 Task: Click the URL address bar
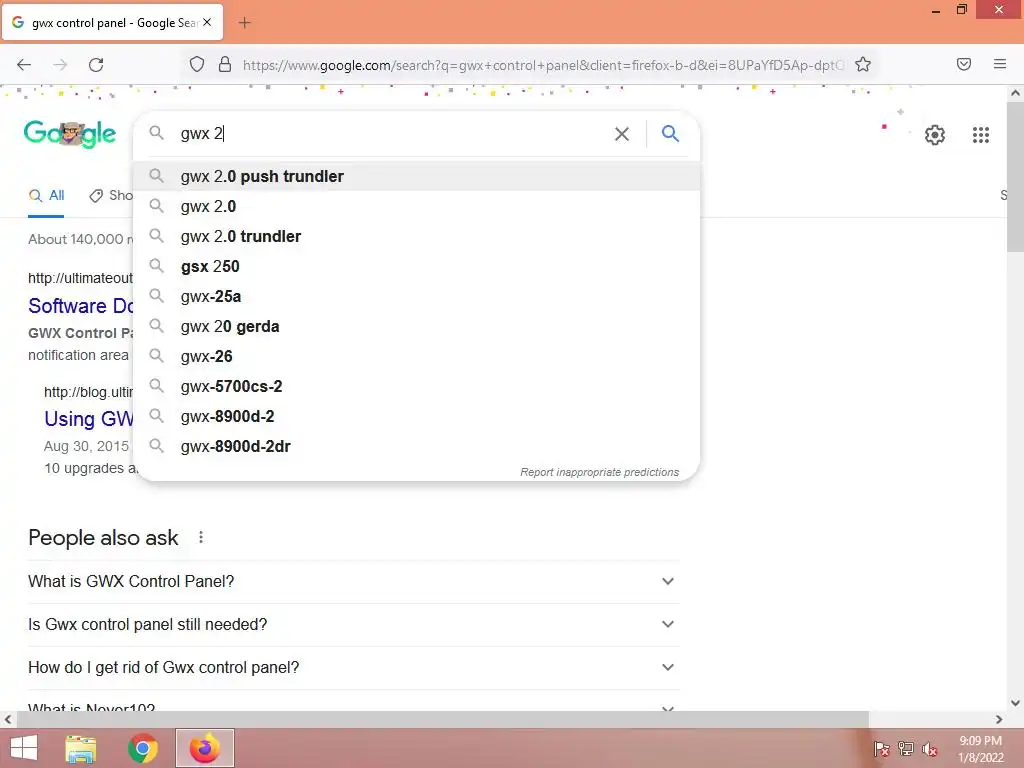coord(542,65)
